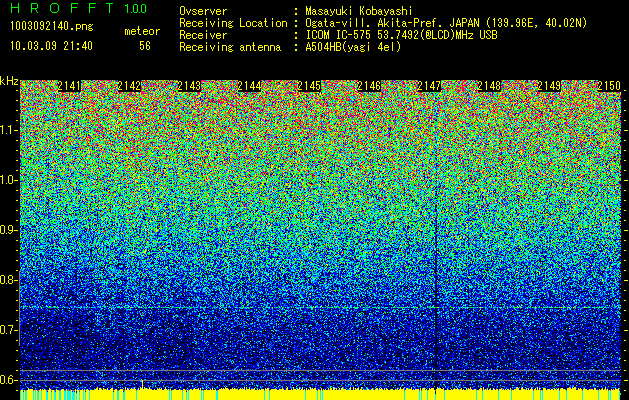629x400 pixels.
Task: Click the 0.6 kHz axis label
Action: tap(9, 380)
